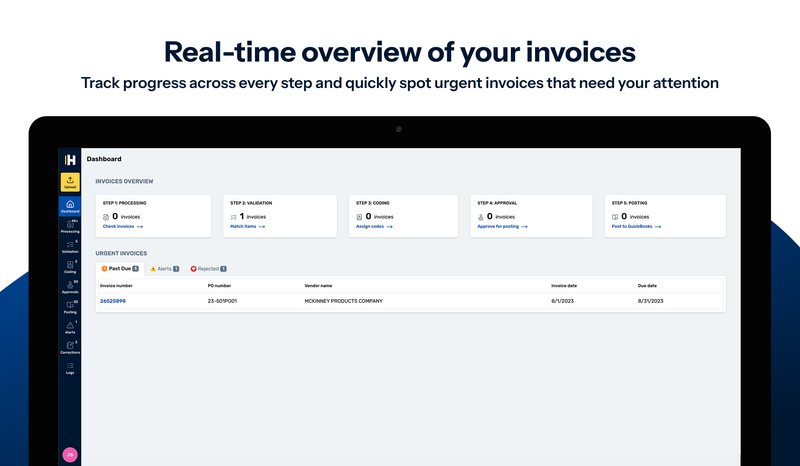Viewport: 800px width, 466px height.
Task: Switch to the urgent invoices Alerts tab
Action: click(x=164, y=268)
